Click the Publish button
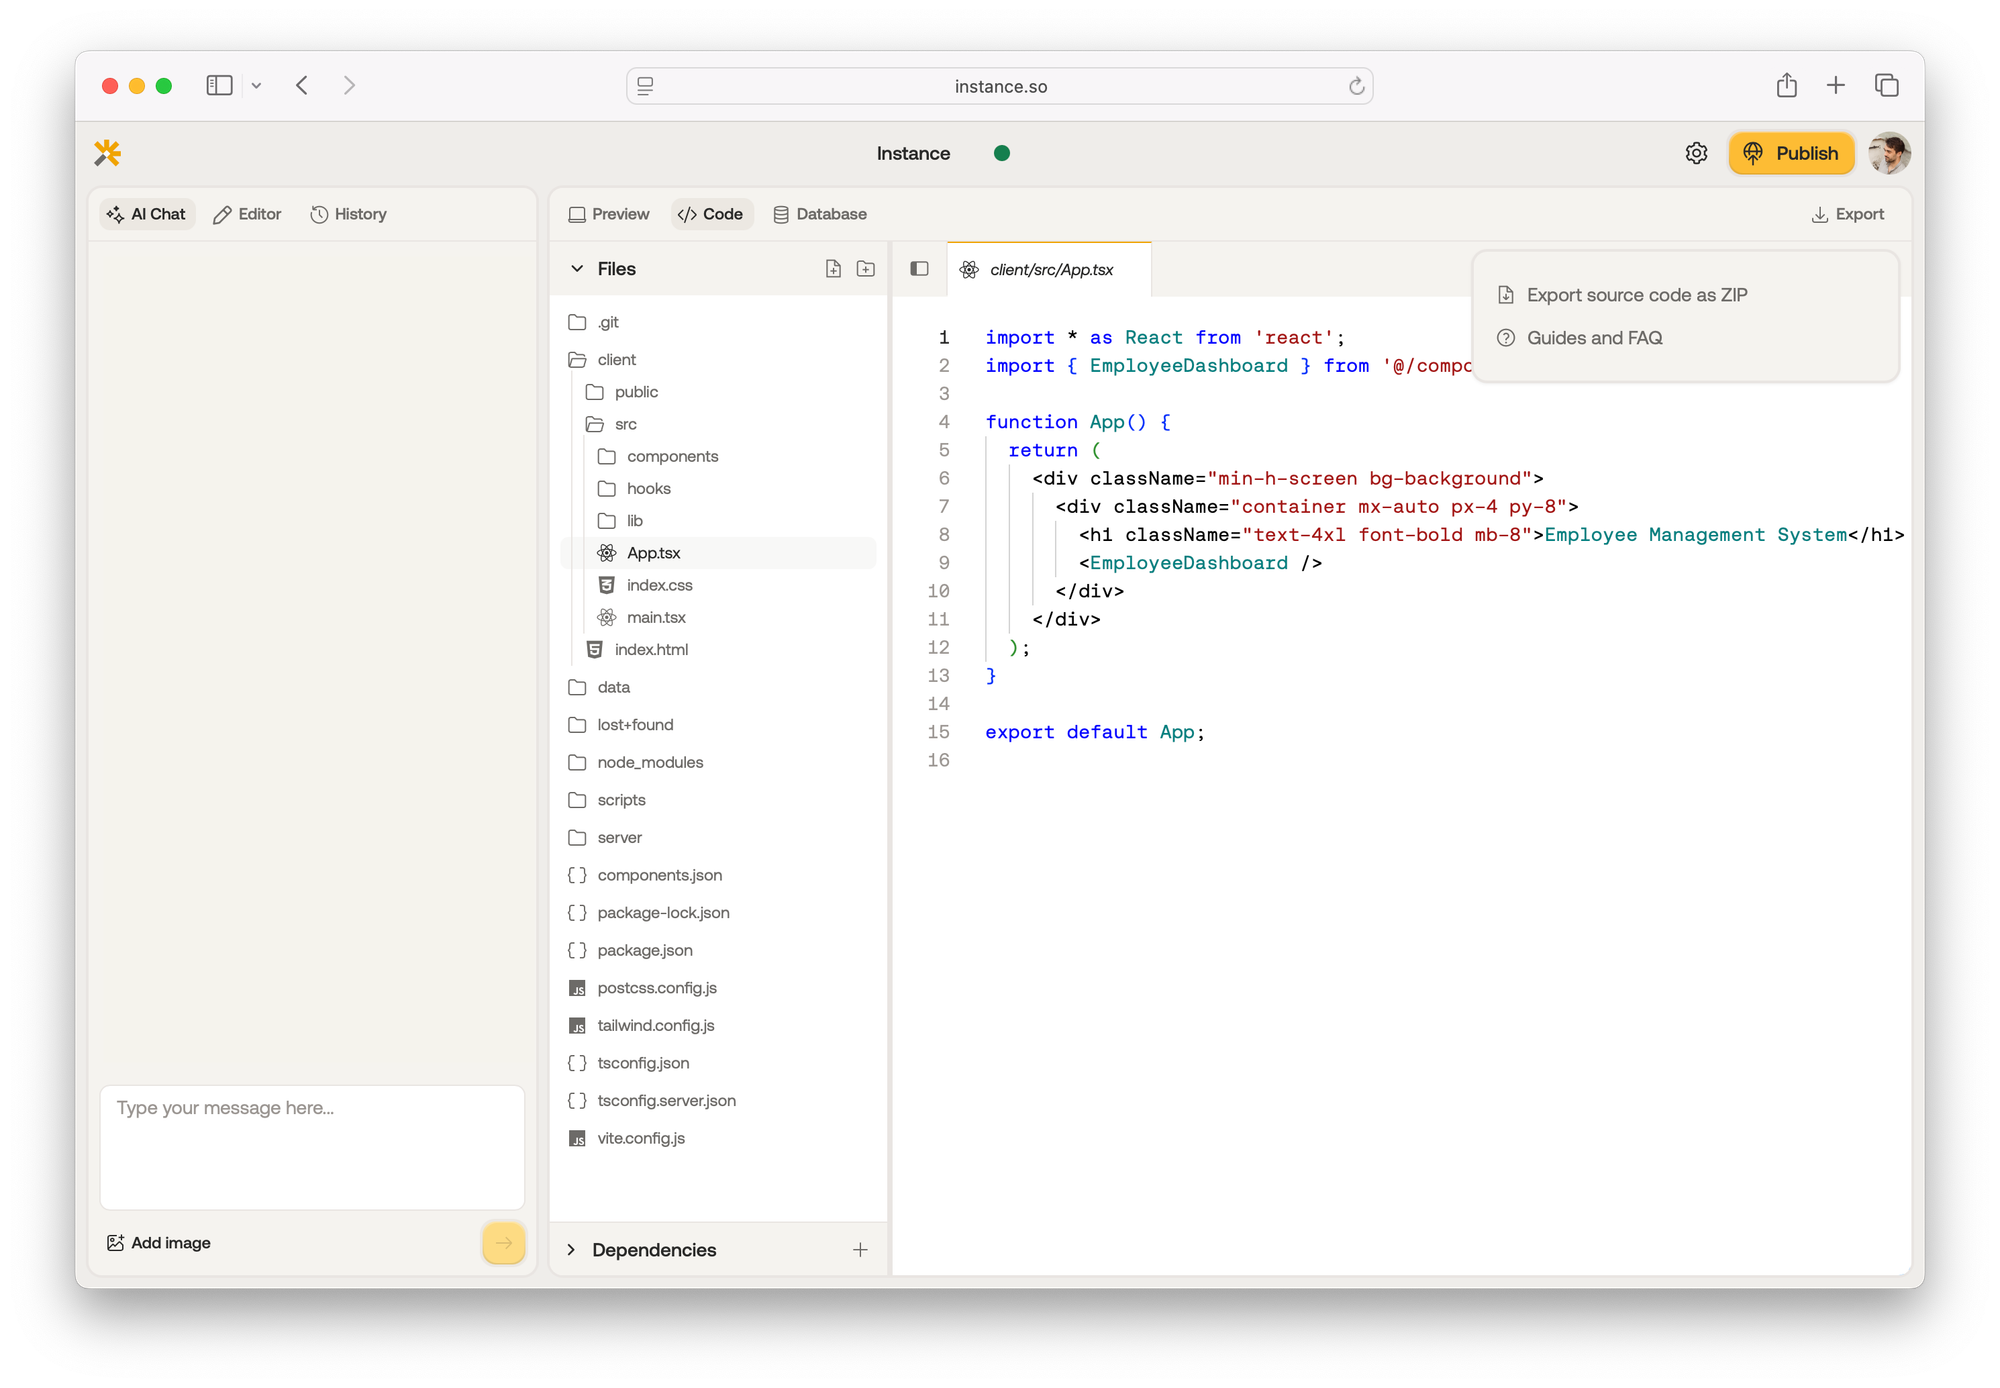The height and width of the screenshot is (1388, 2000). click(1791, 153)
